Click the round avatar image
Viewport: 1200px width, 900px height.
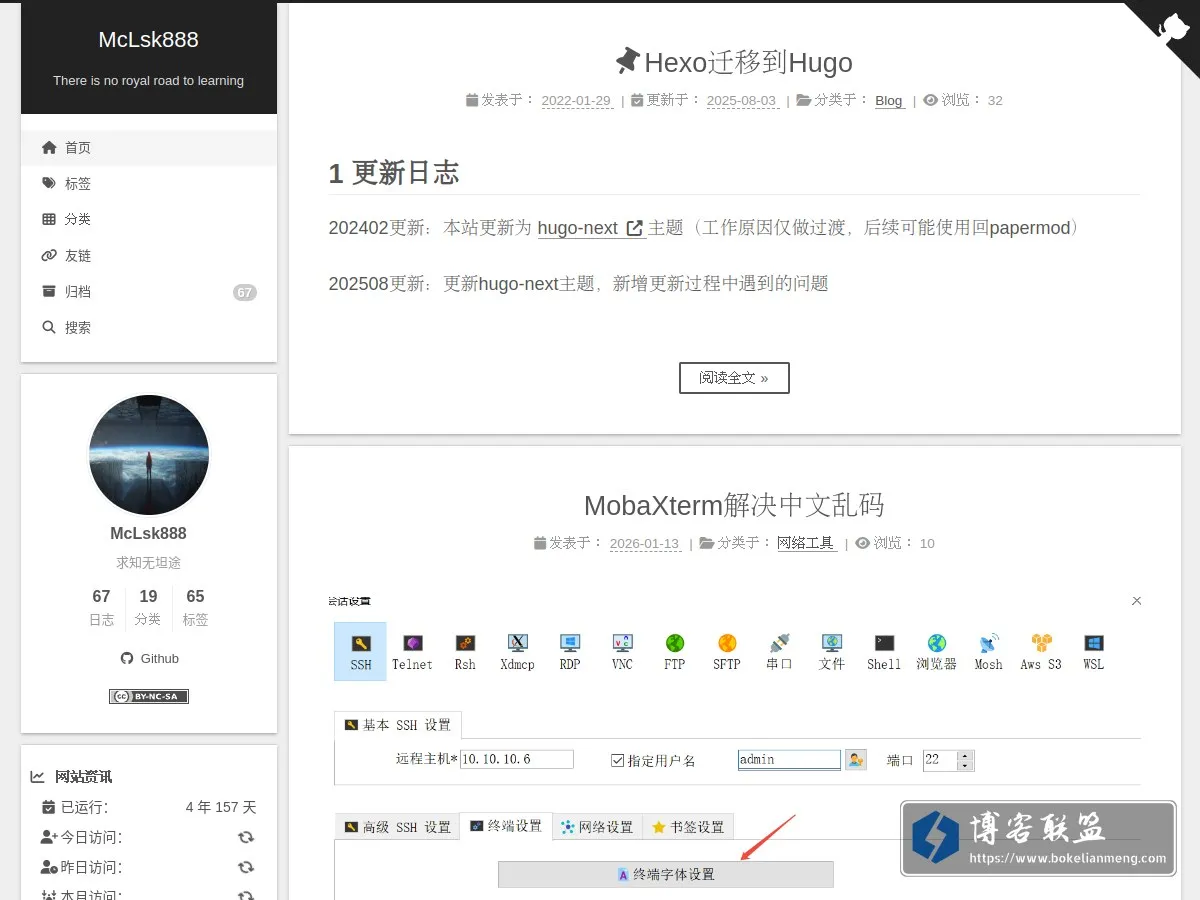[x=149, y=455]
